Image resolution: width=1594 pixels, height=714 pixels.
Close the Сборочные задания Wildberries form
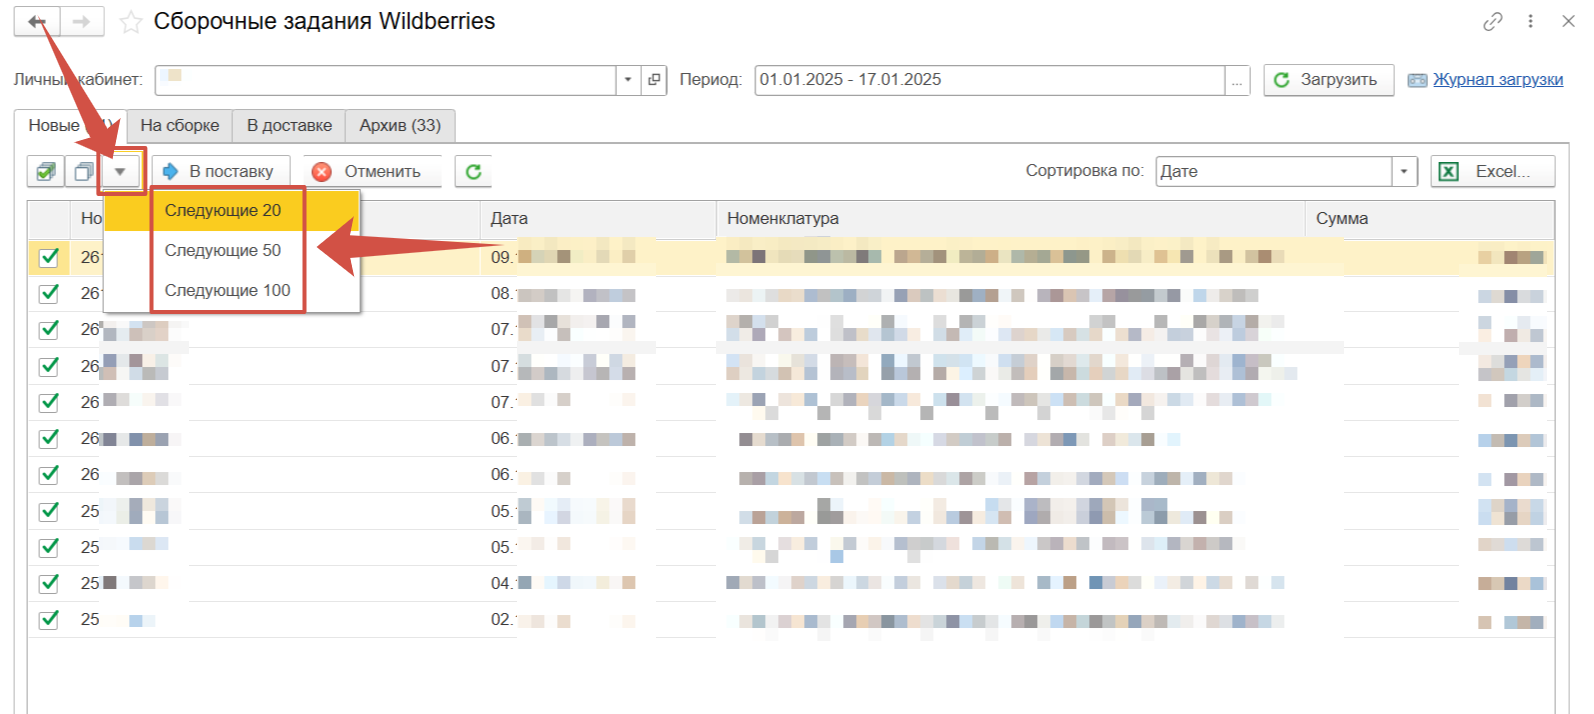[1568, 21]
